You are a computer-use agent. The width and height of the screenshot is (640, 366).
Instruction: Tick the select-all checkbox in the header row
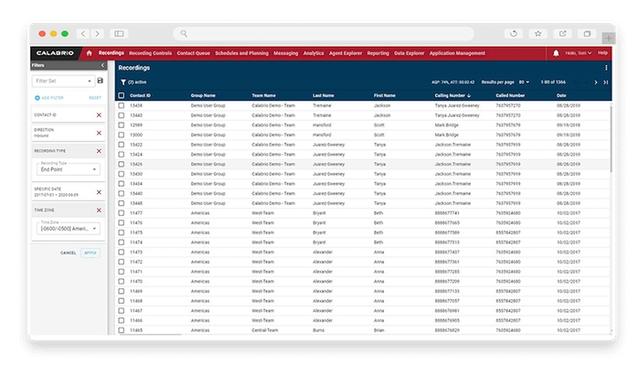(121, 95)
